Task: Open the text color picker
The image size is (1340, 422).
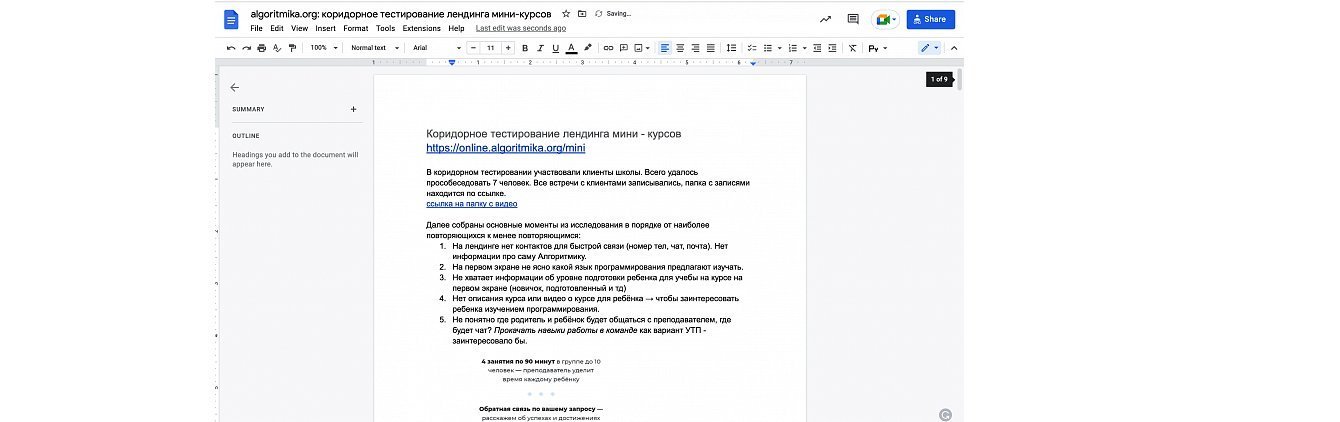Action: click(x=571, y=48)
